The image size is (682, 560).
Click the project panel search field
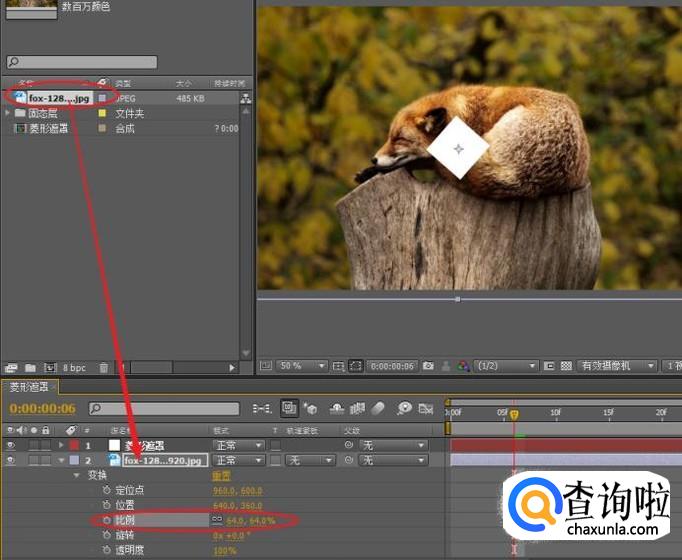pos(82,62)
